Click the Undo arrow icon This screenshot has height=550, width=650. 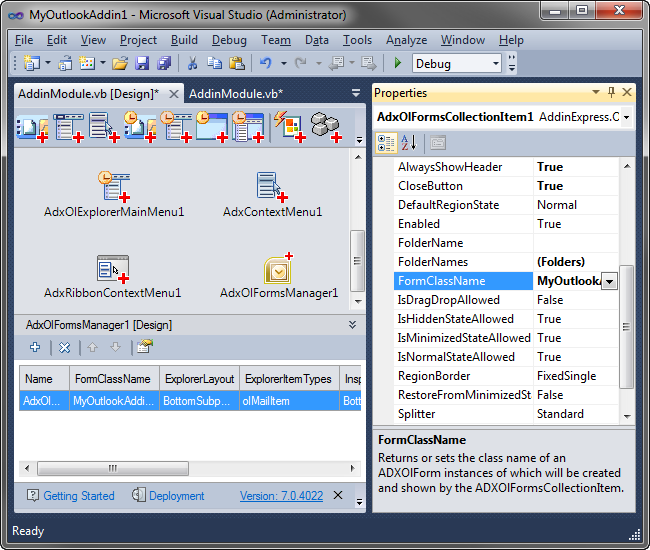tap(266, 63)
